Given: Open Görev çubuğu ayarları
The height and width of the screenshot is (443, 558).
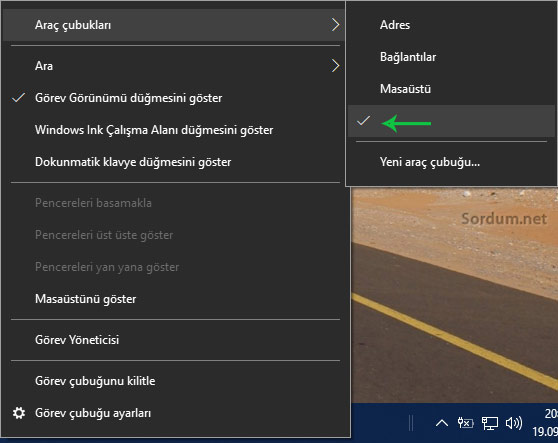Looking at the screenshot, I should 173,413.
